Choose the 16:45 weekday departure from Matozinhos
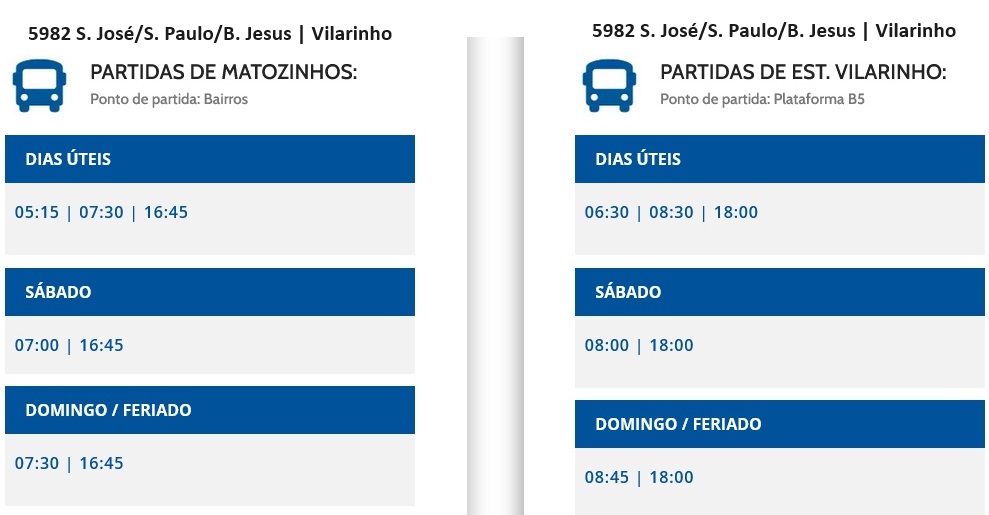Image resolution: width=989 pixels, height=515 pixels. [166, 212]
